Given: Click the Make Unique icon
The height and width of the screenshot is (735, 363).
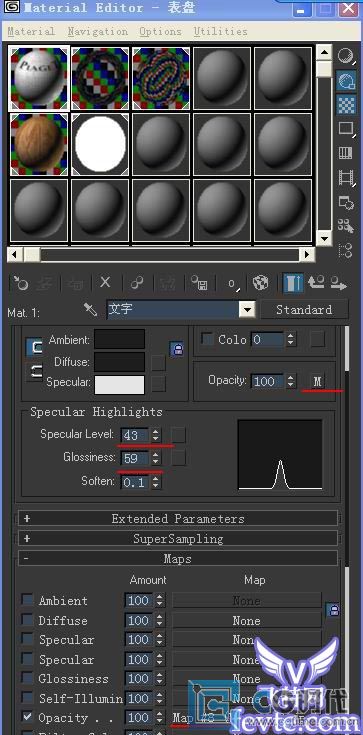Looking at the screenshot, I should 168,283.
